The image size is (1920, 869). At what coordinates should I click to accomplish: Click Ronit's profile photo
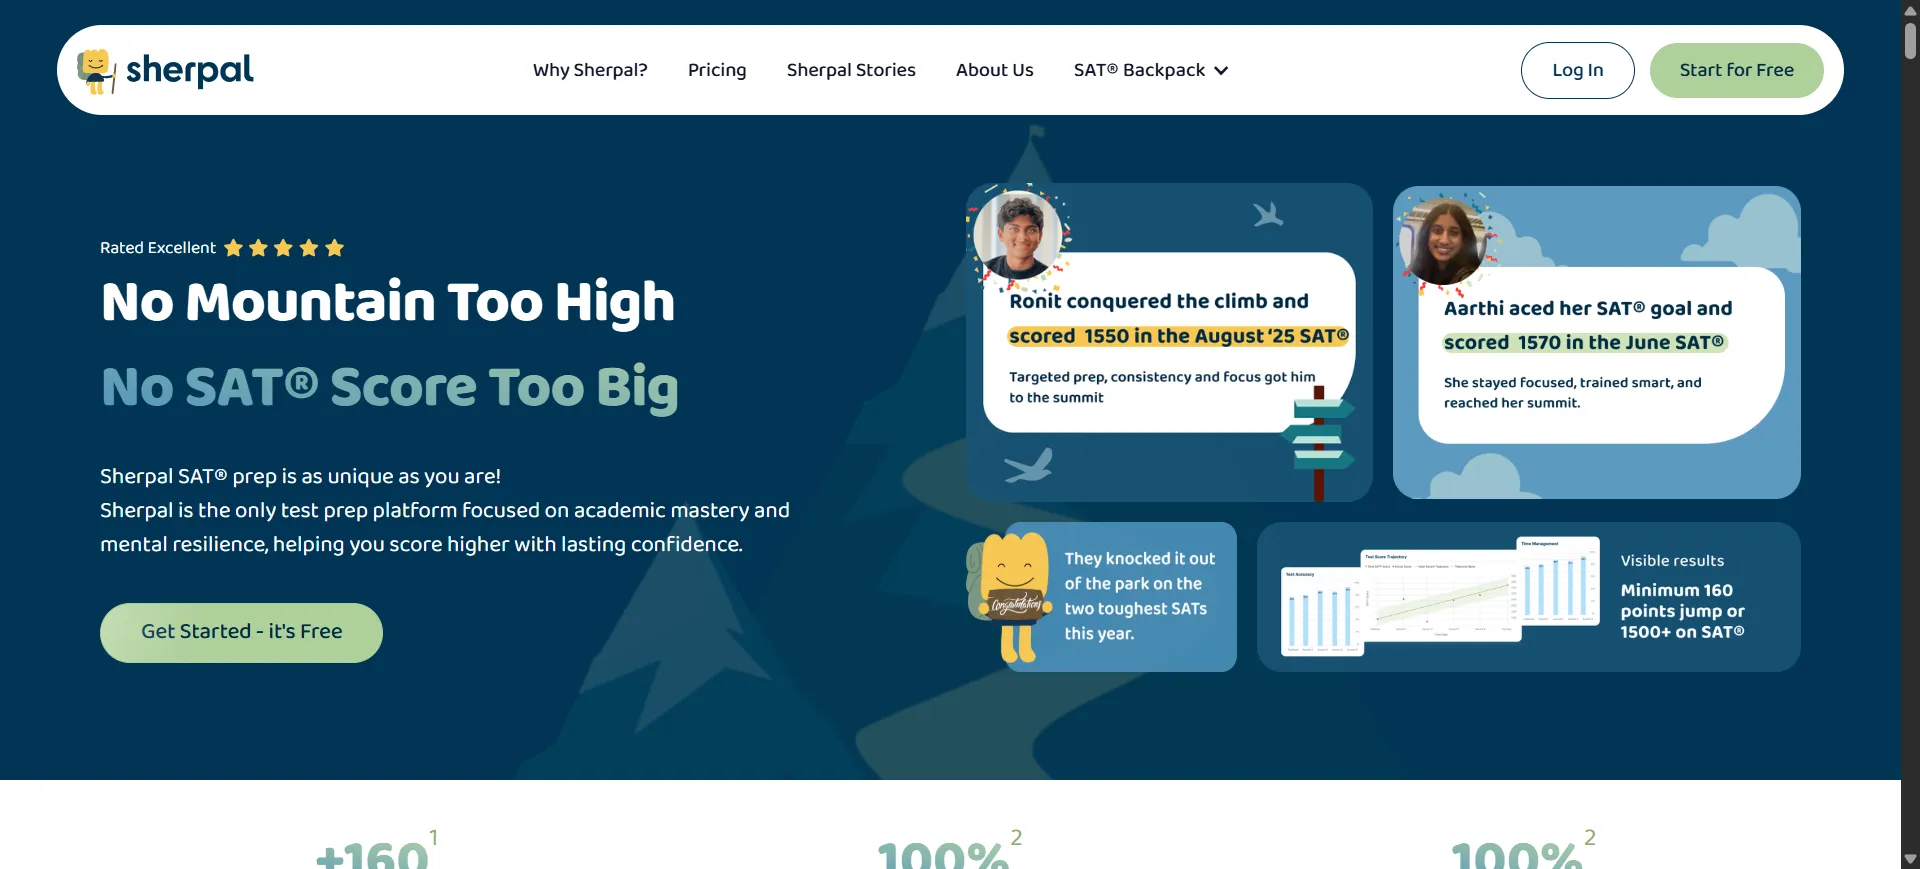click(1017, 235)
